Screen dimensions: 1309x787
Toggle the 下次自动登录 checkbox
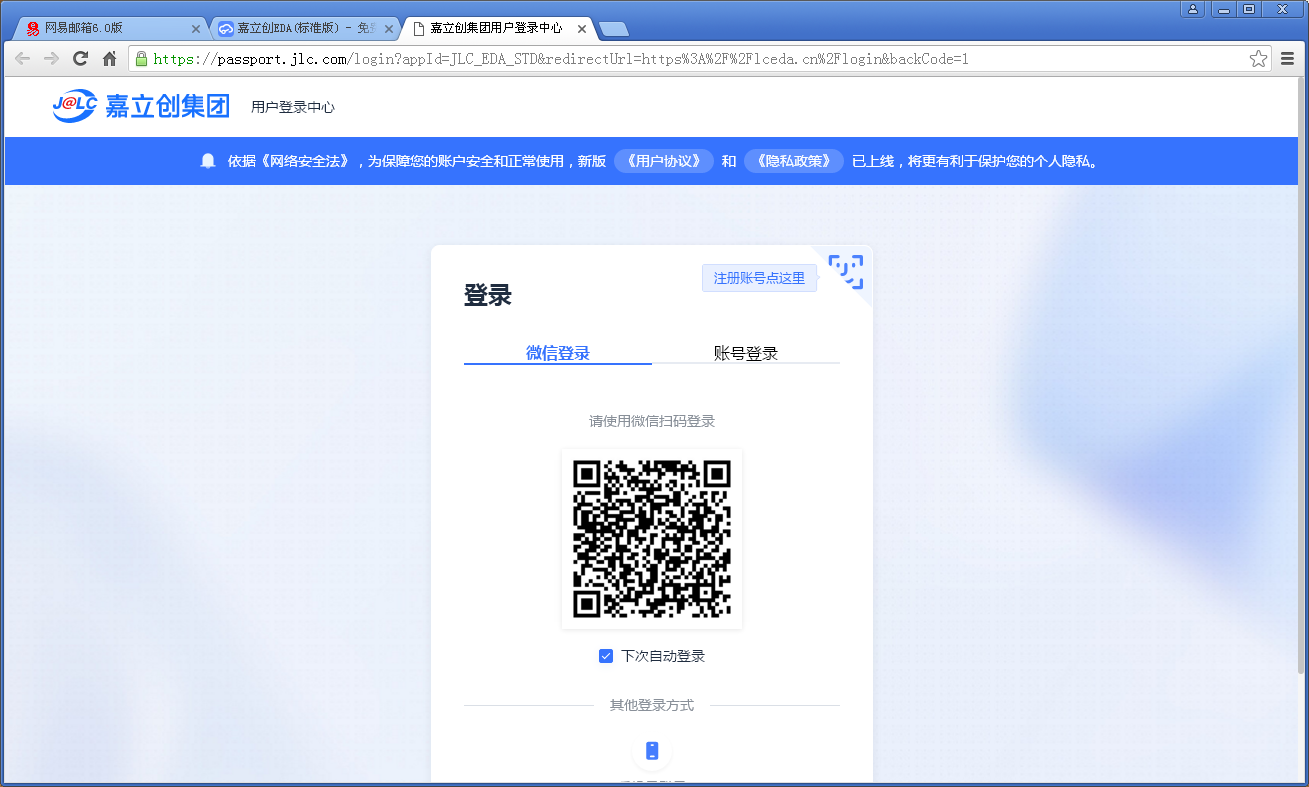coord(606,656)
